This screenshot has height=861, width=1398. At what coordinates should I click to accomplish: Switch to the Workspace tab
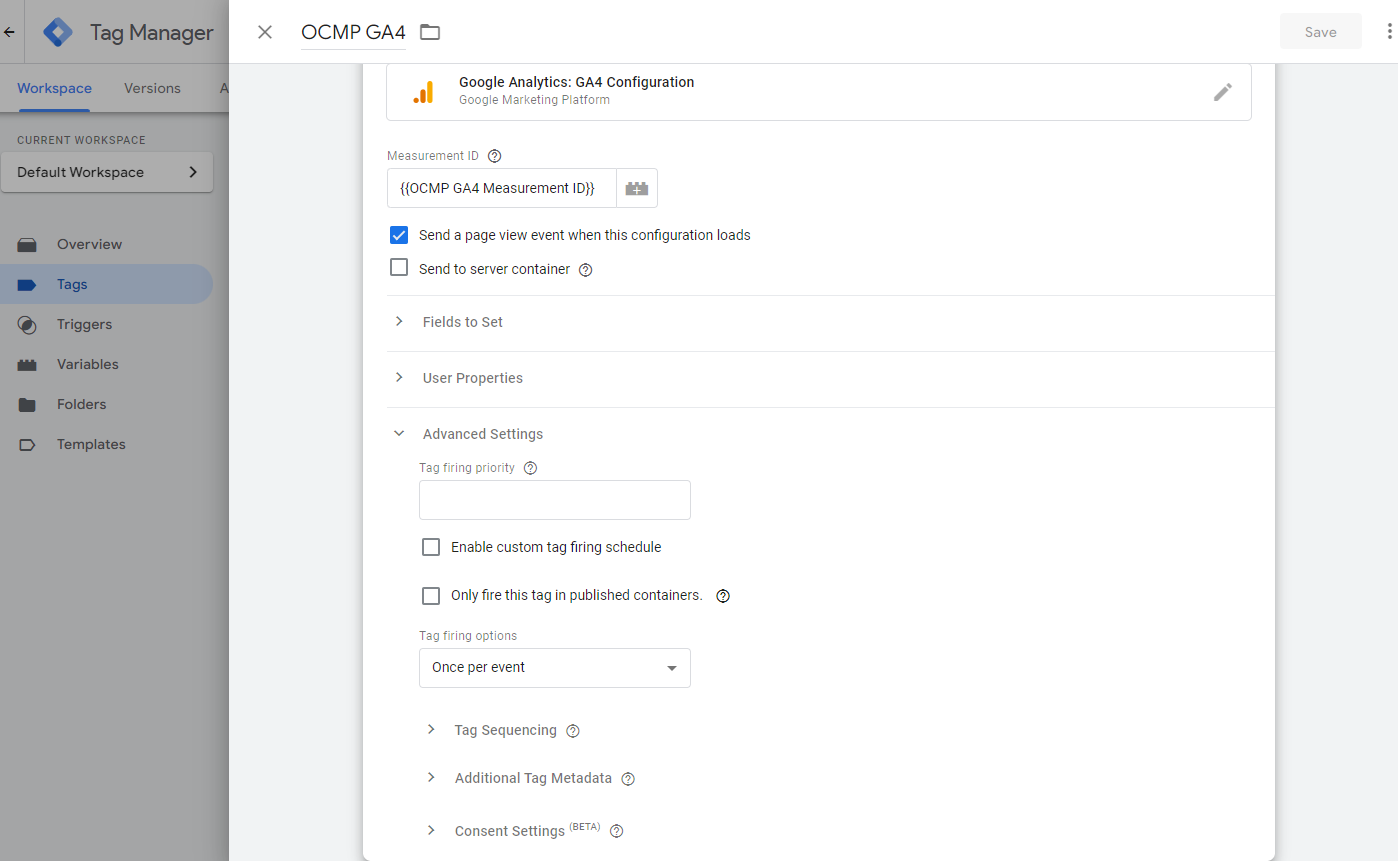[54, 88]
